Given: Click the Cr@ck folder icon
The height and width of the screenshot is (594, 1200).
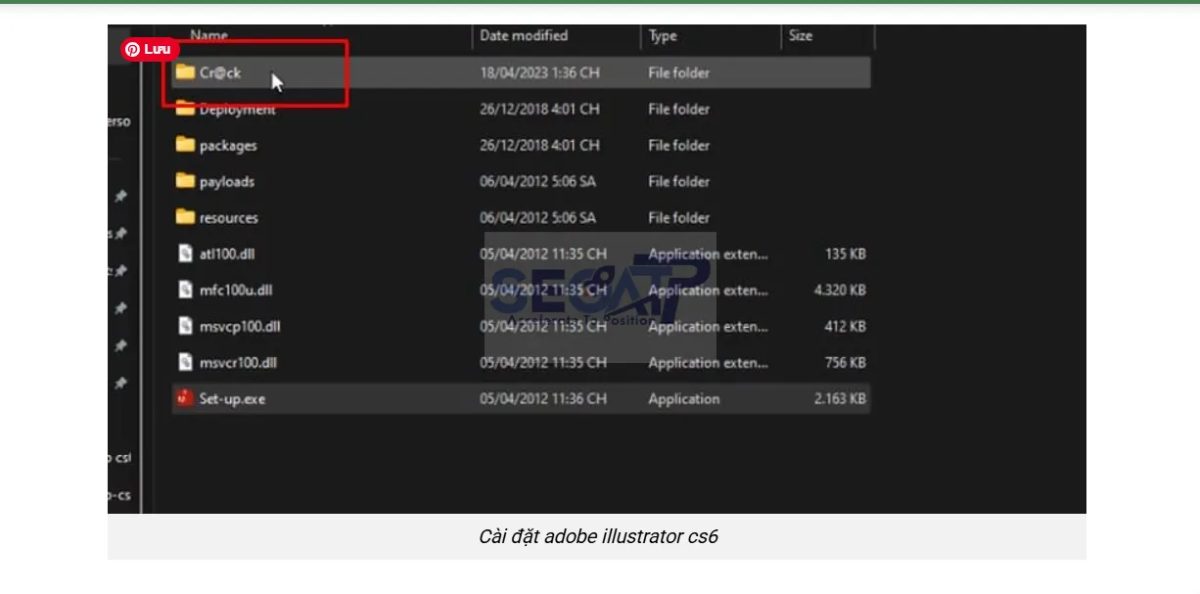Looking at the screenshot, I should [x=184, y=73].
